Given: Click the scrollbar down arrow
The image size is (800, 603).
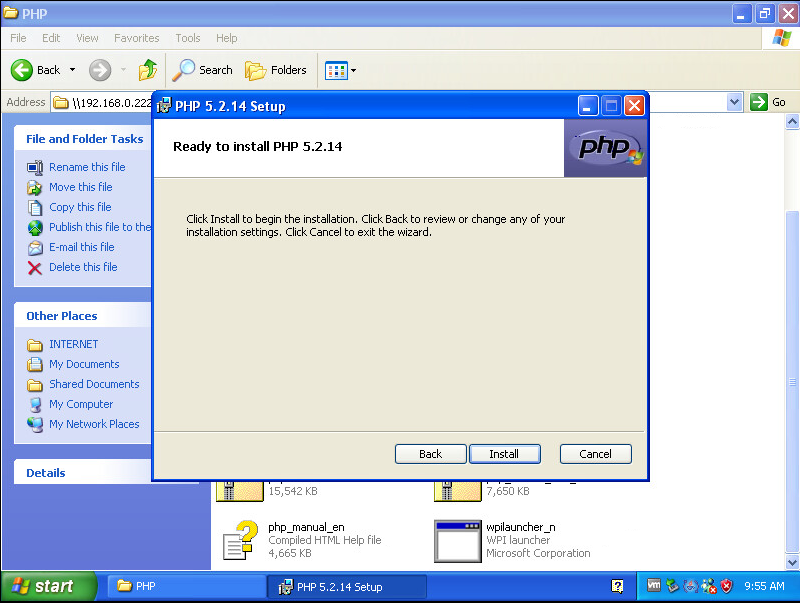Looking at the screenshot, I should 792,563.
